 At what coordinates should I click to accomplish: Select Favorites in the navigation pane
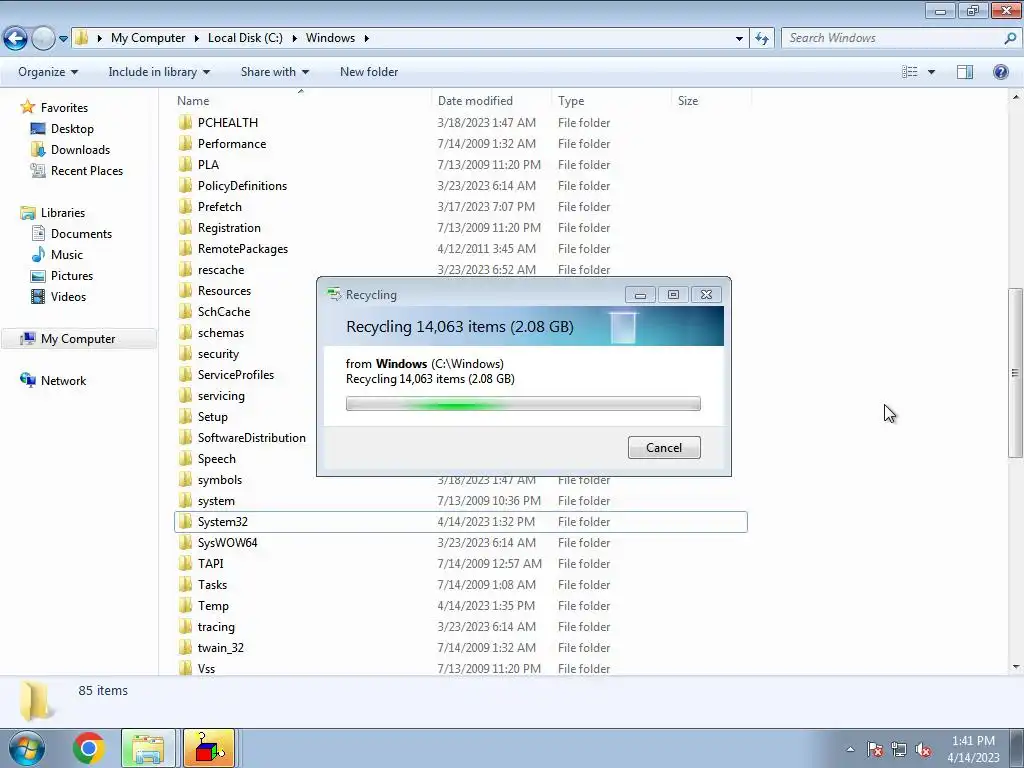coord(64,108)
